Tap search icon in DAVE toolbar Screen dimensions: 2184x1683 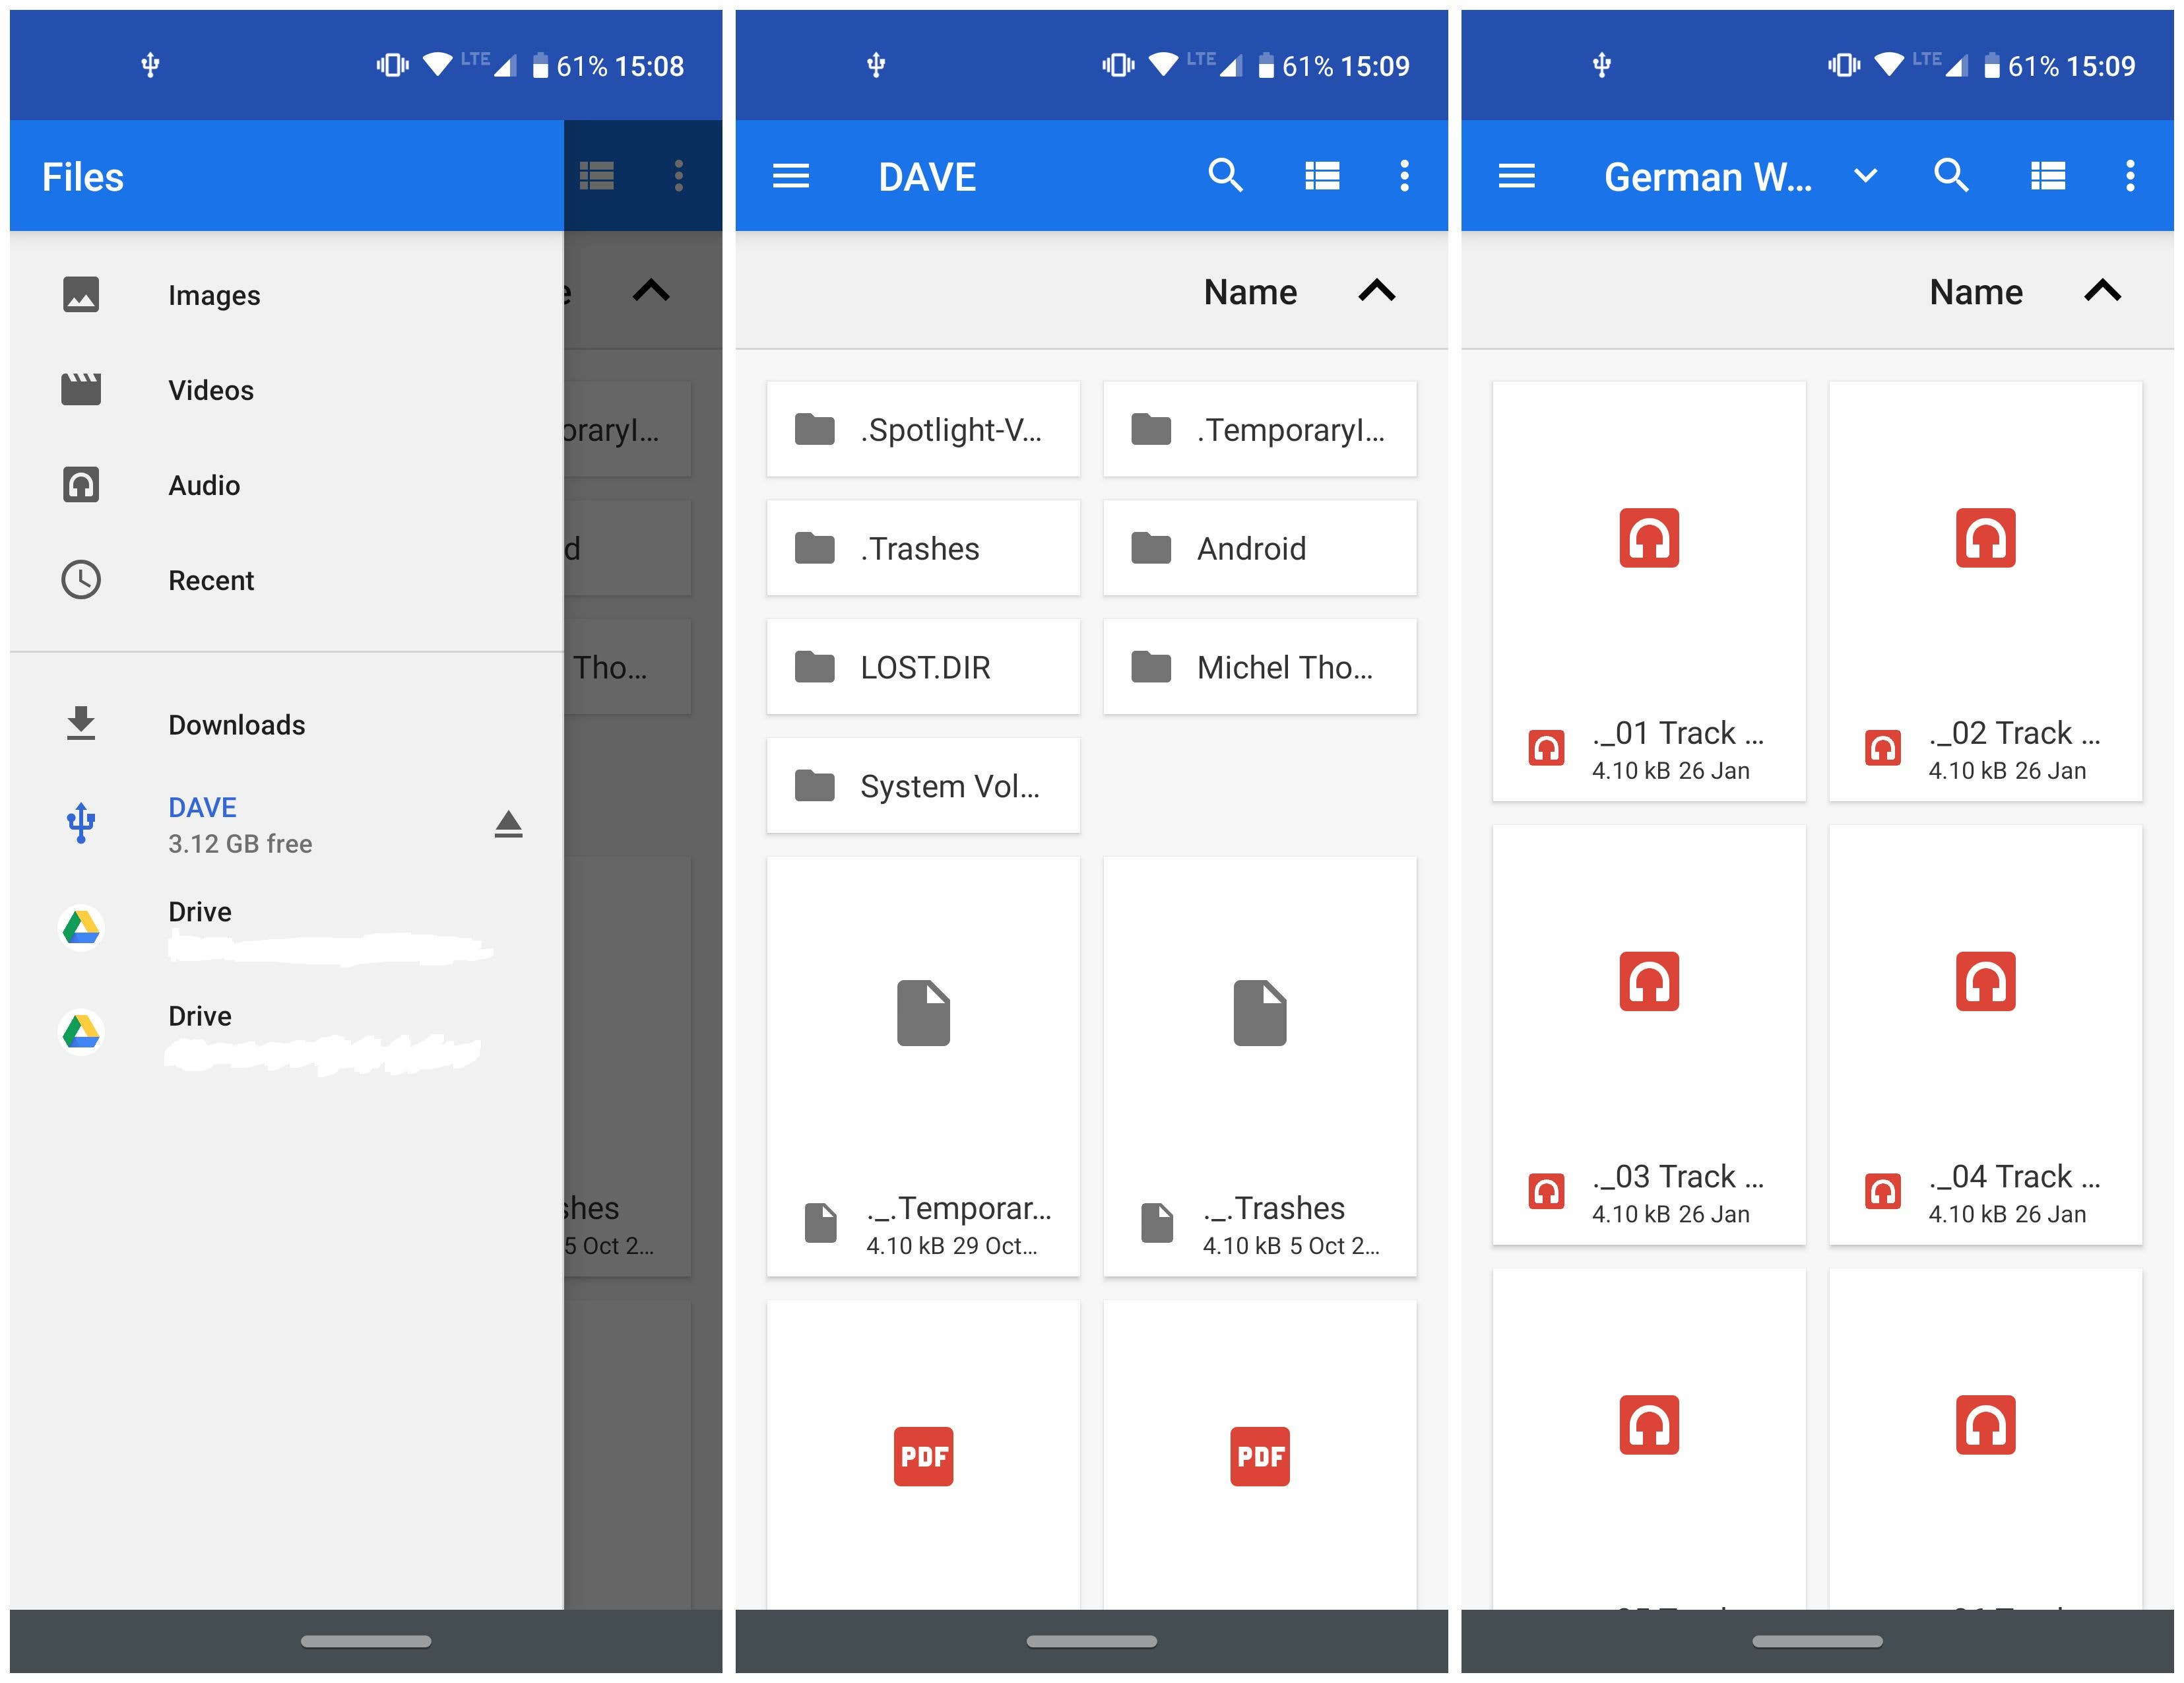pos(1225,176)
